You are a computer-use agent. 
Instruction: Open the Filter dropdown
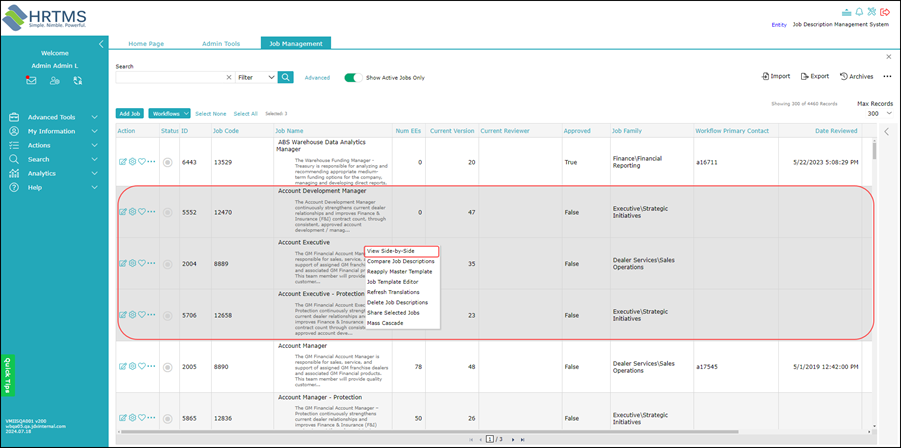coord(256,77)
